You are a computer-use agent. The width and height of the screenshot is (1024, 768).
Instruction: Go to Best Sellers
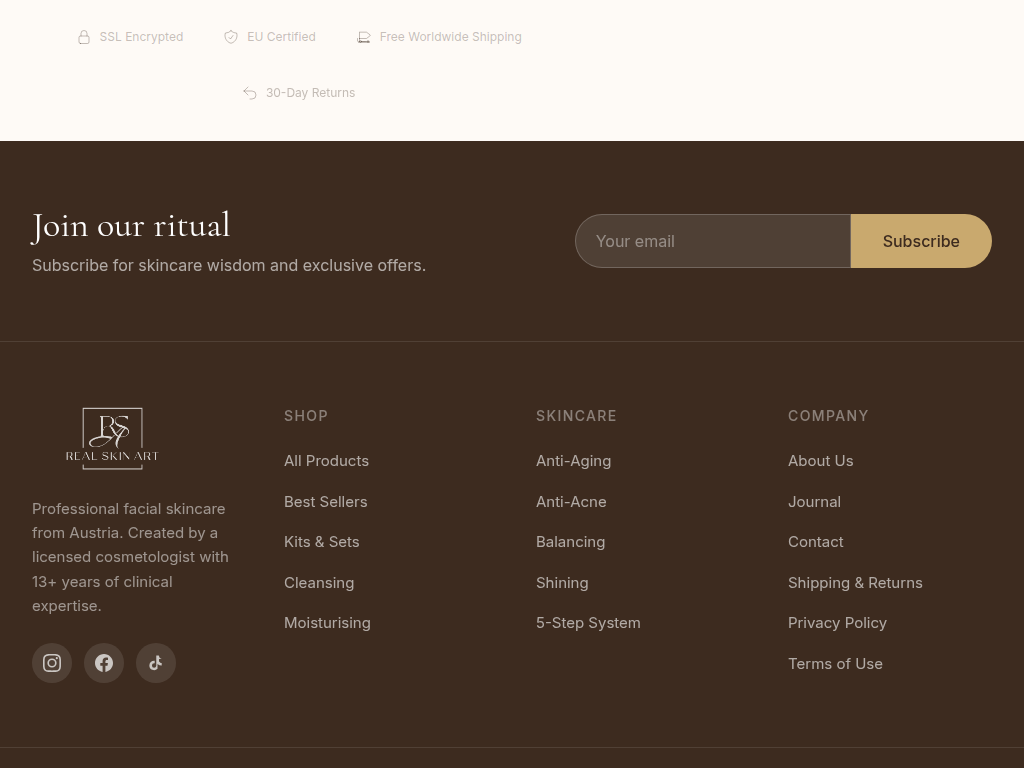click(325, 502)
